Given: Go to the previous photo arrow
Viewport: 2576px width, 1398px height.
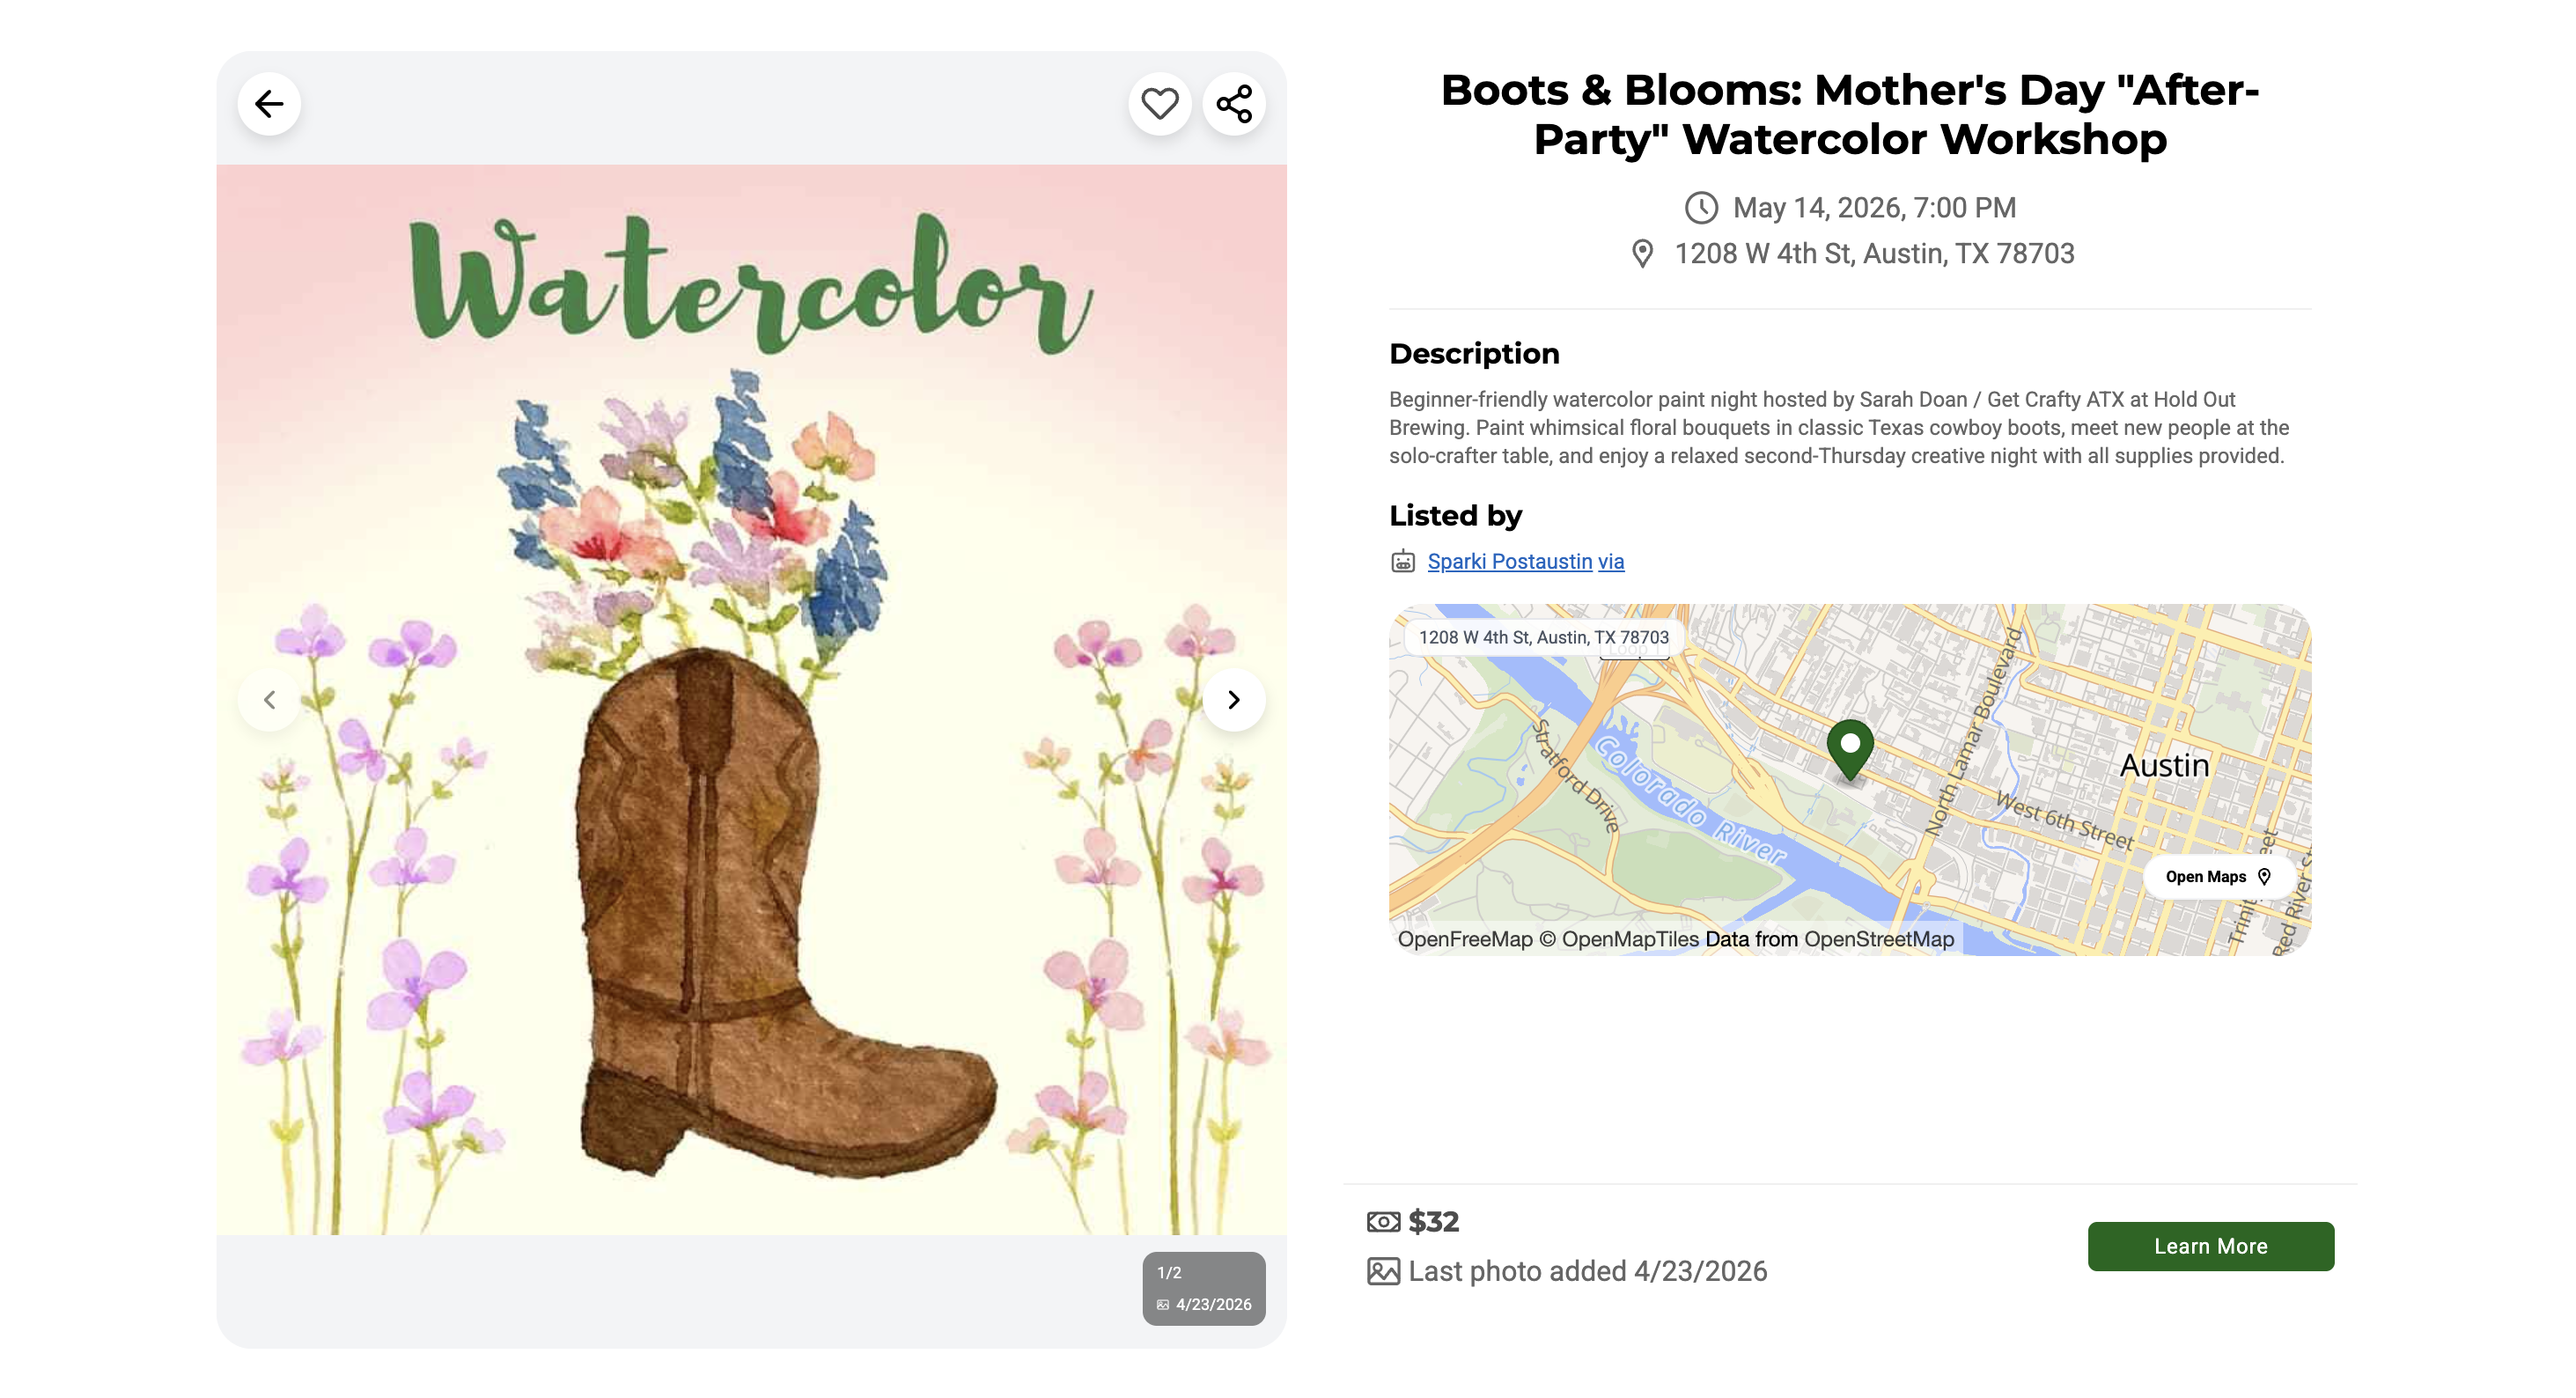Looking at the screenshot, I should coord(269,700).
